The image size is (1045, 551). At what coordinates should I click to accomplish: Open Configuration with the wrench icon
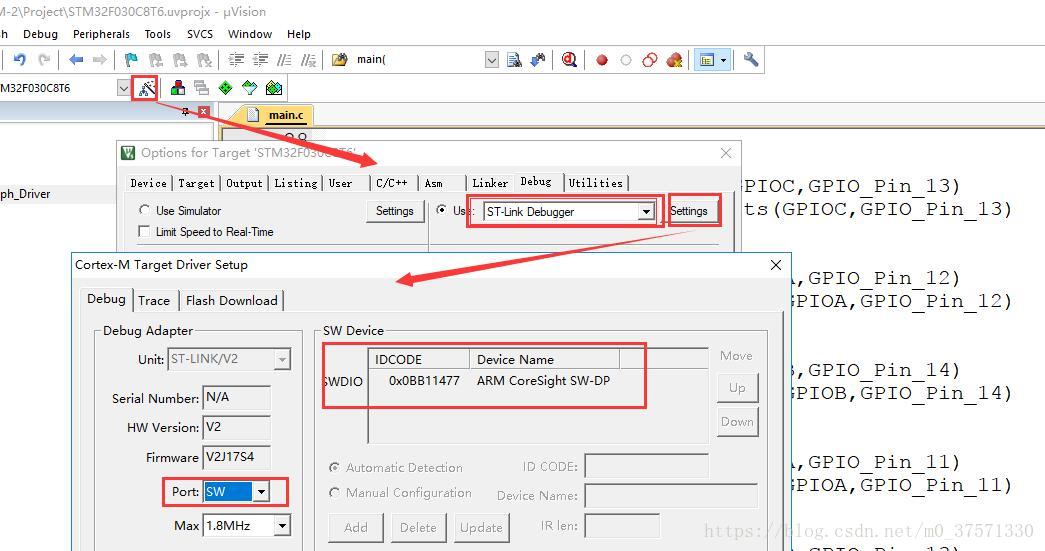point(751,60)
